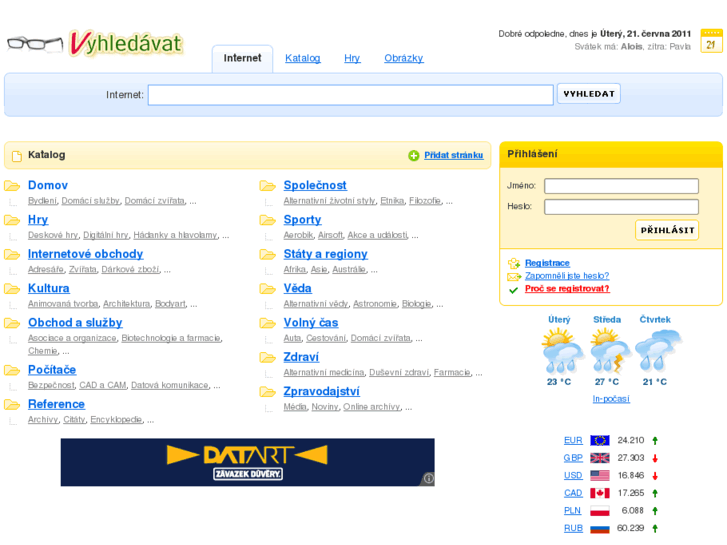Viewport: 727px width, 545px height.
Task: Open the Noviny subcategory link
Action: click(325, 407)
